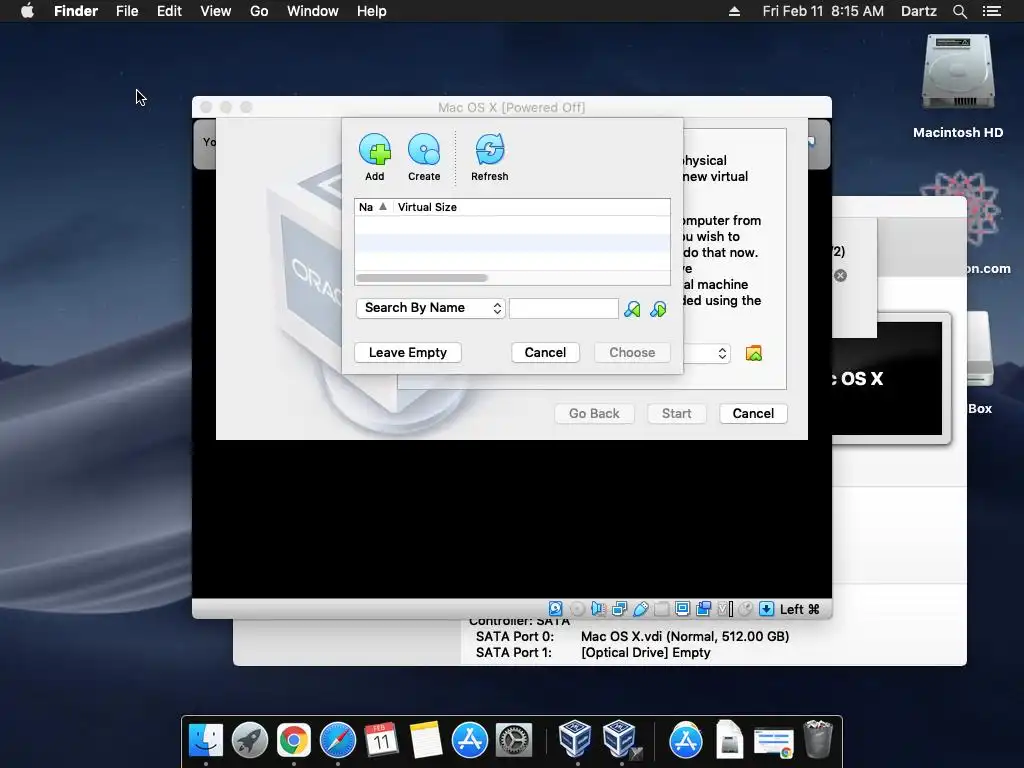Click the hard disk status bar indicator

[555, 609]
